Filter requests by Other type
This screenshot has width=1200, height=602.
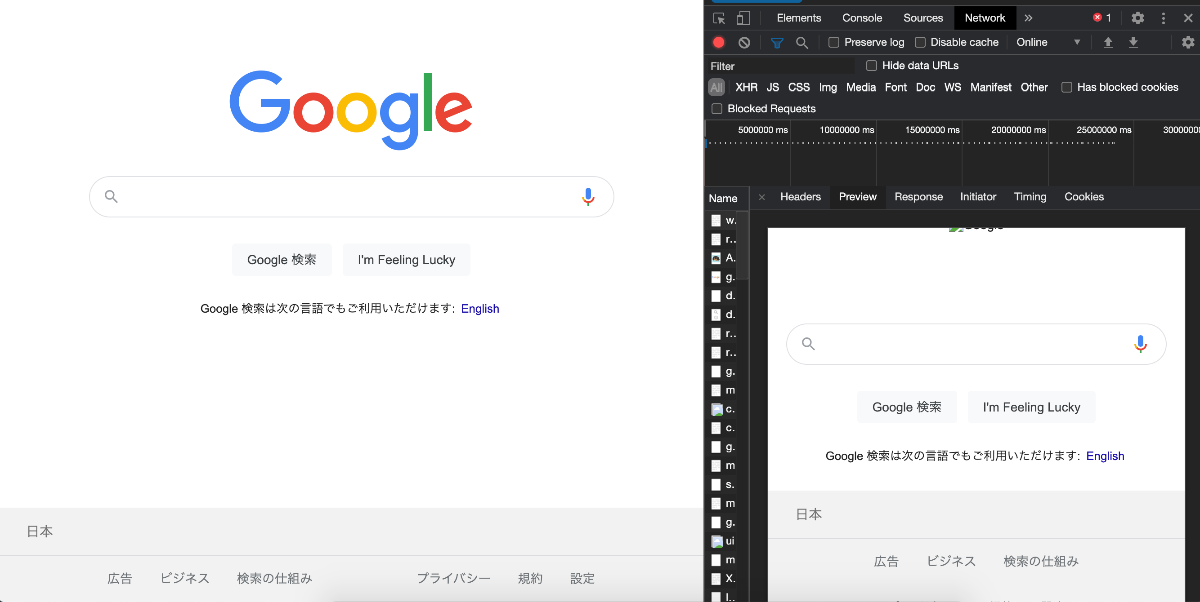(1034, 87)
